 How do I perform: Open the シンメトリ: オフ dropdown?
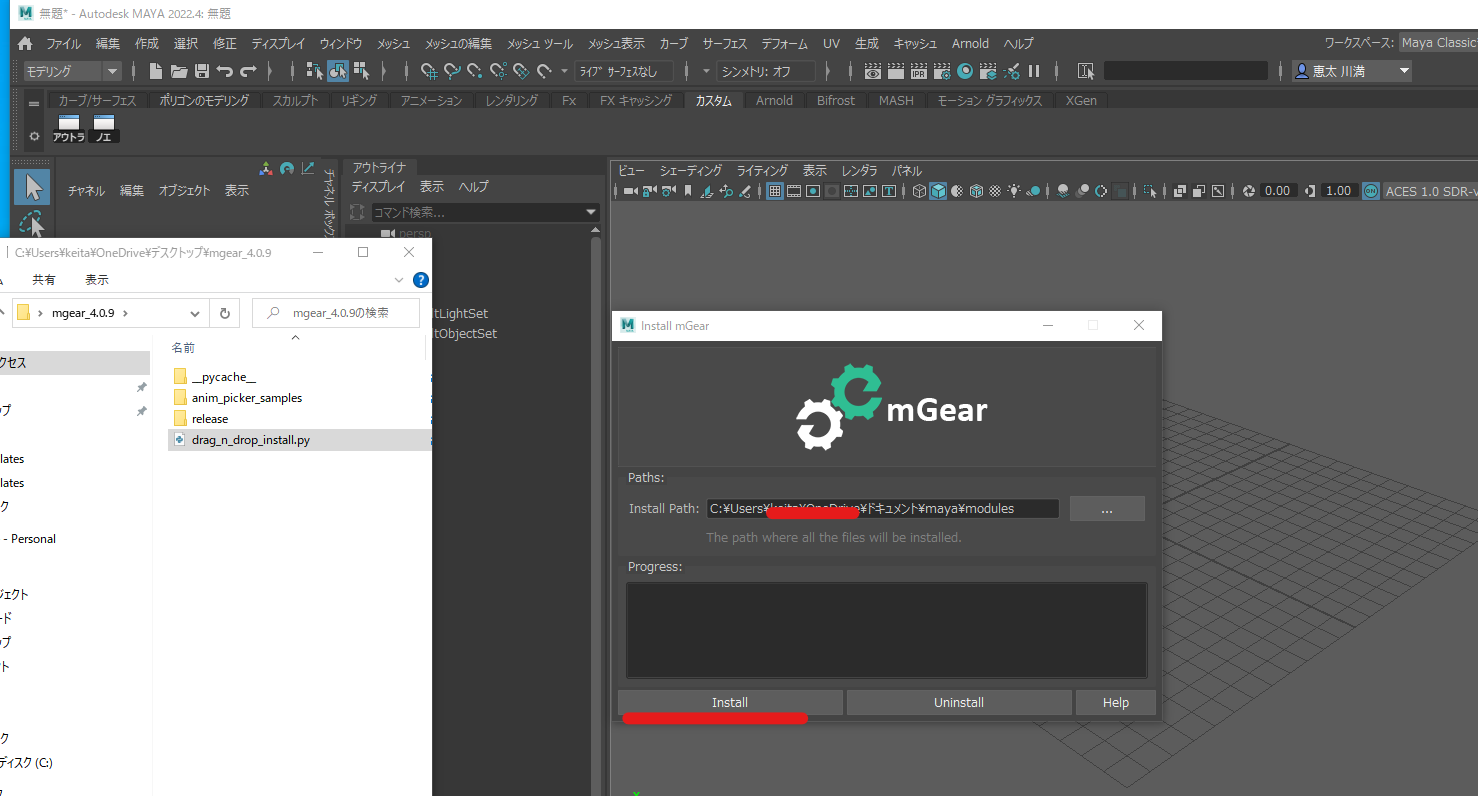(x=765, y=71)
